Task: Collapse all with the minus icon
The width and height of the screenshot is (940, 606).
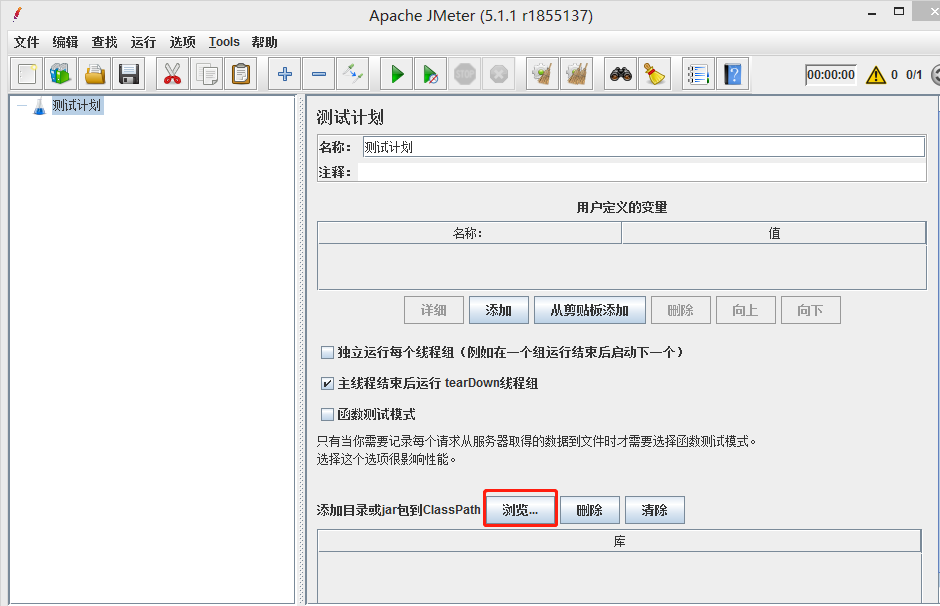Action: coord(319,74)
